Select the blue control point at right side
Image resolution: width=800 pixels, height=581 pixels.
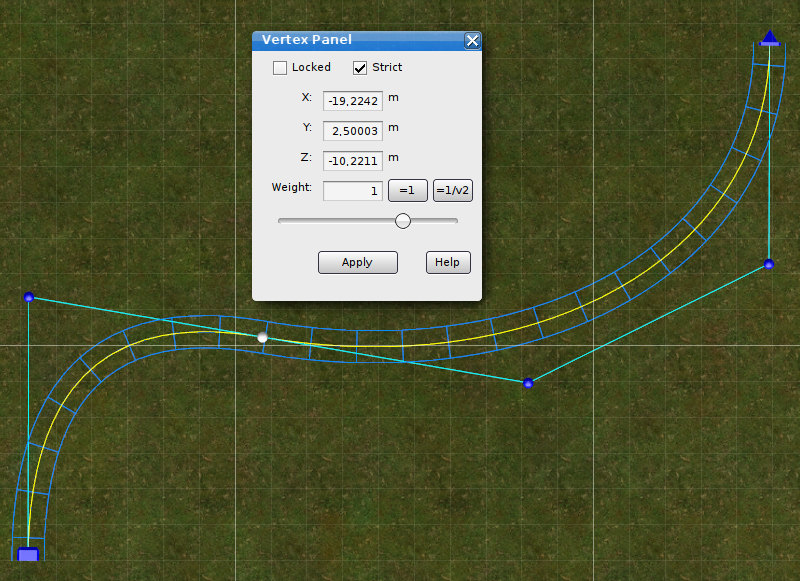click(x=768, y=264)
